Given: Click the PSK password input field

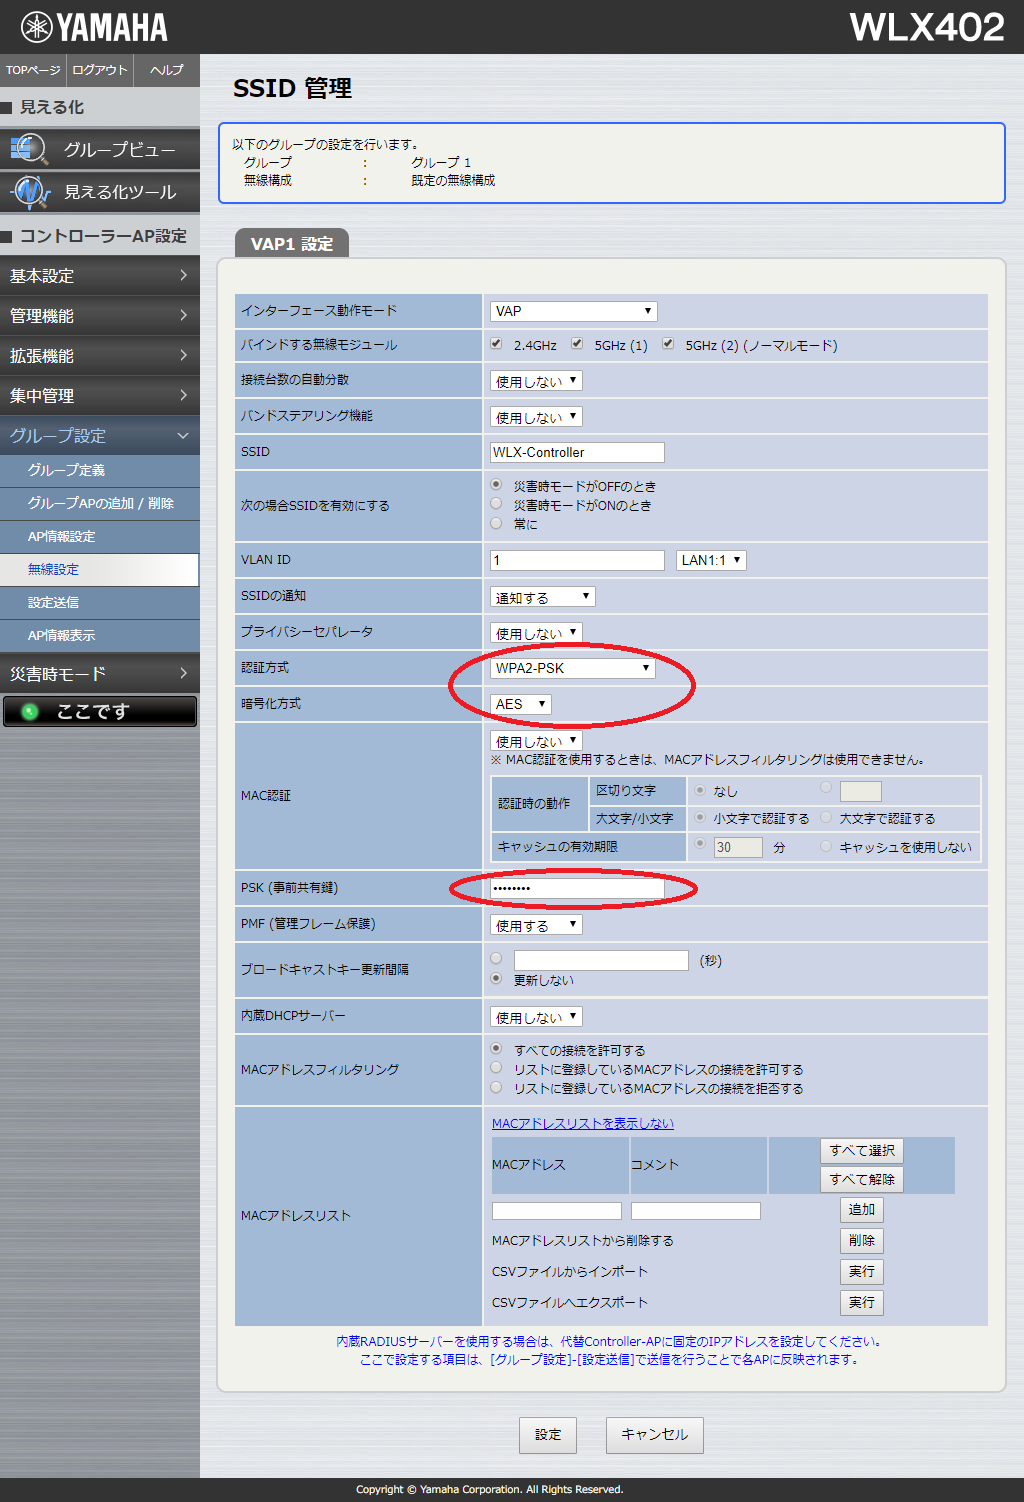Looking at the screenshot, I should point(577,888).
